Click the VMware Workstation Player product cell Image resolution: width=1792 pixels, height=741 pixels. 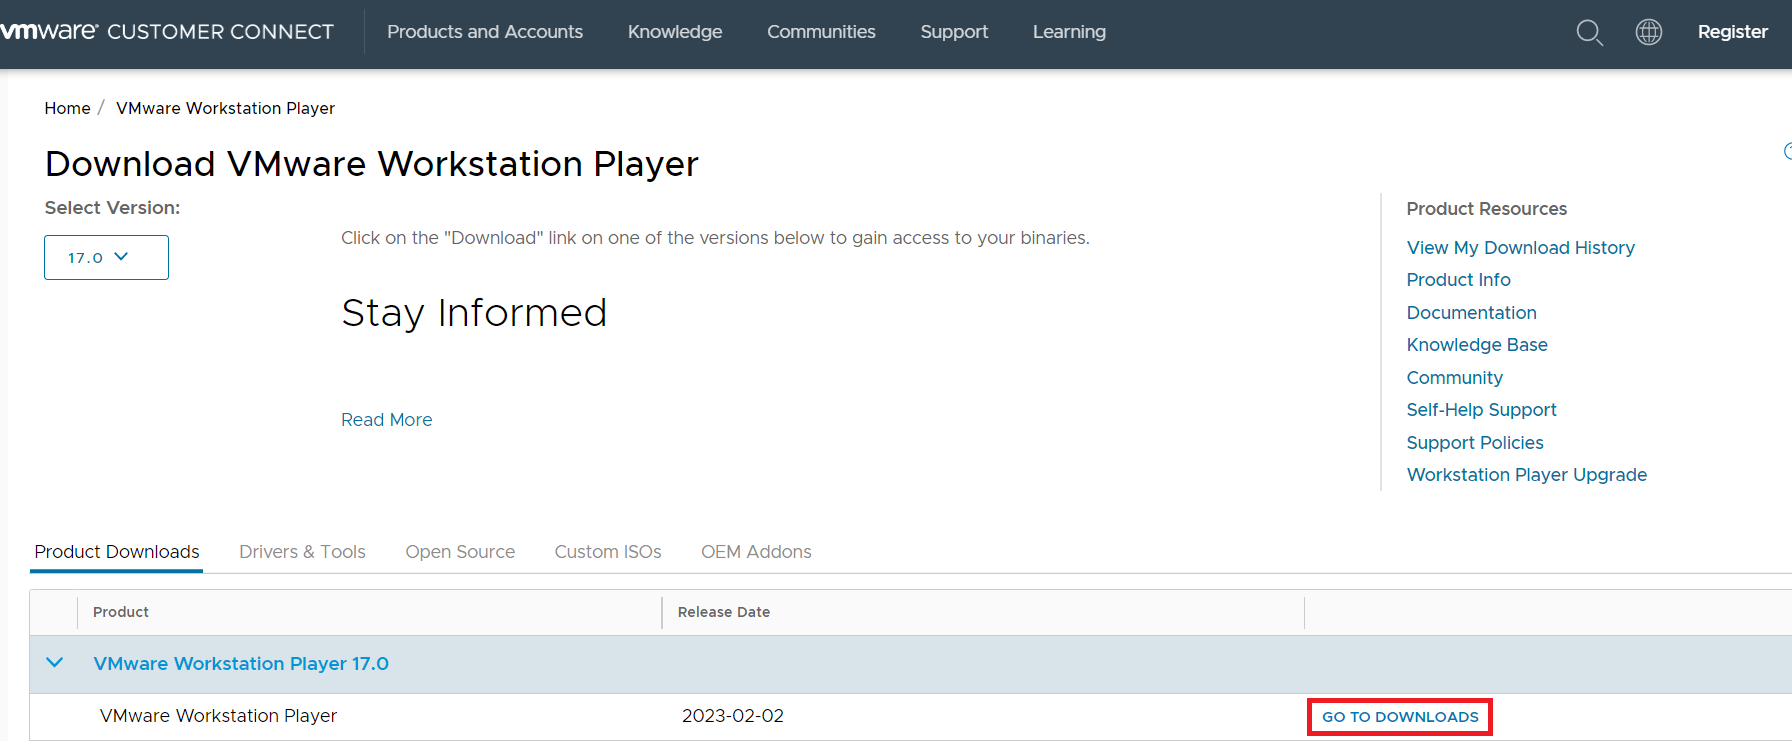tap(218, 716)
